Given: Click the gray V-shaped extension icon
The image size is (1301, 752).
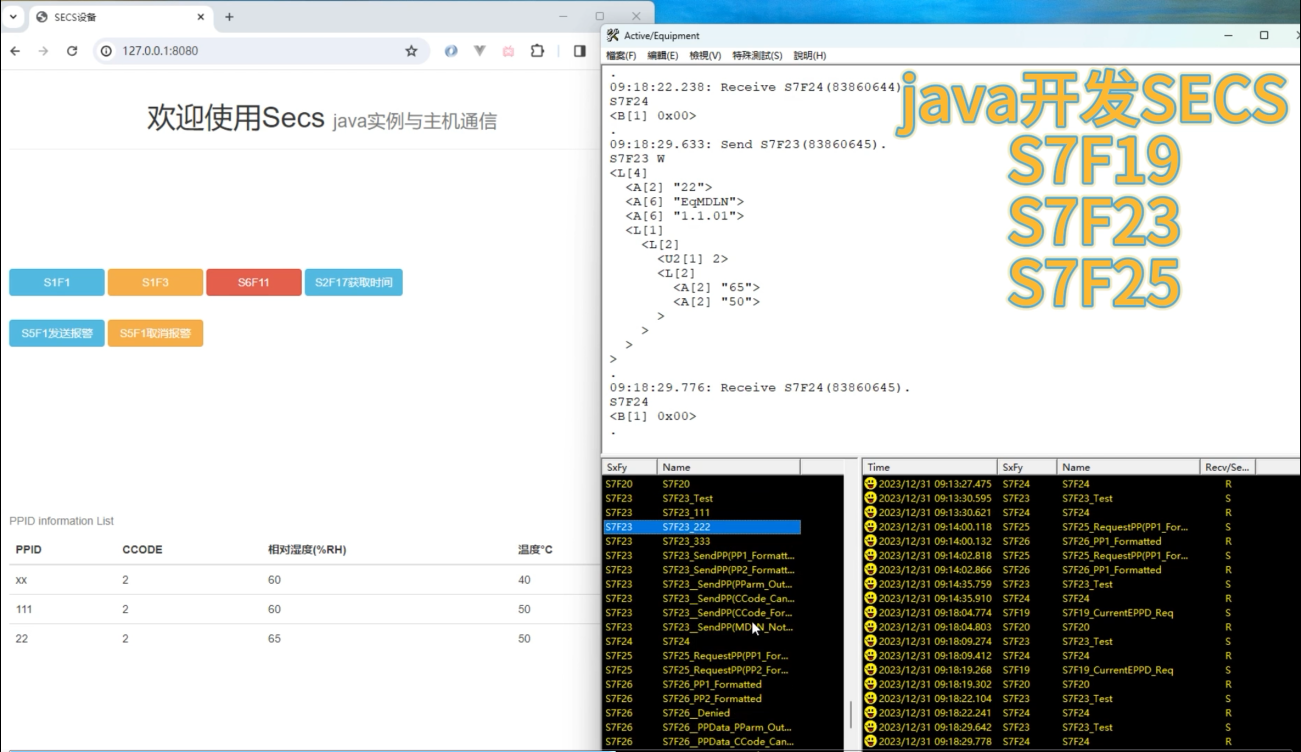Looking at the screenshot, I should 479,50.
